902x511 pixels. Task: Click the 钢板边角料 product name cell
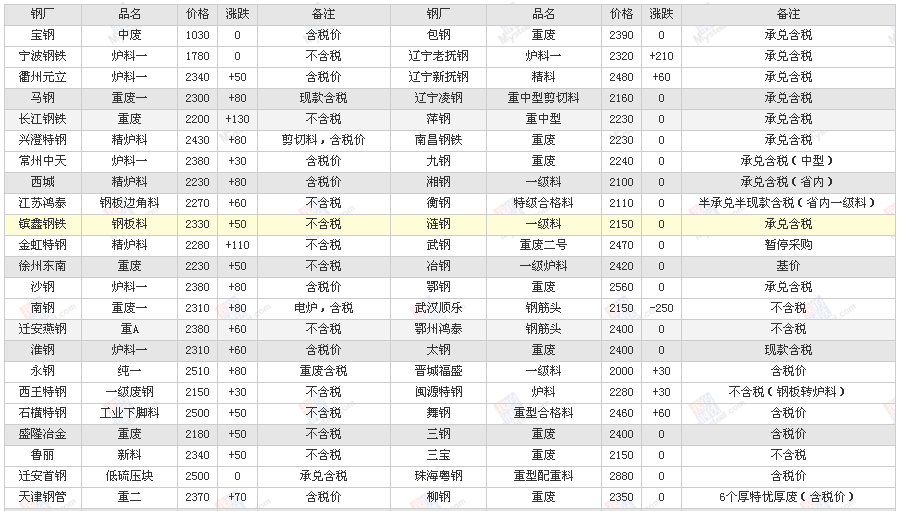129,203
